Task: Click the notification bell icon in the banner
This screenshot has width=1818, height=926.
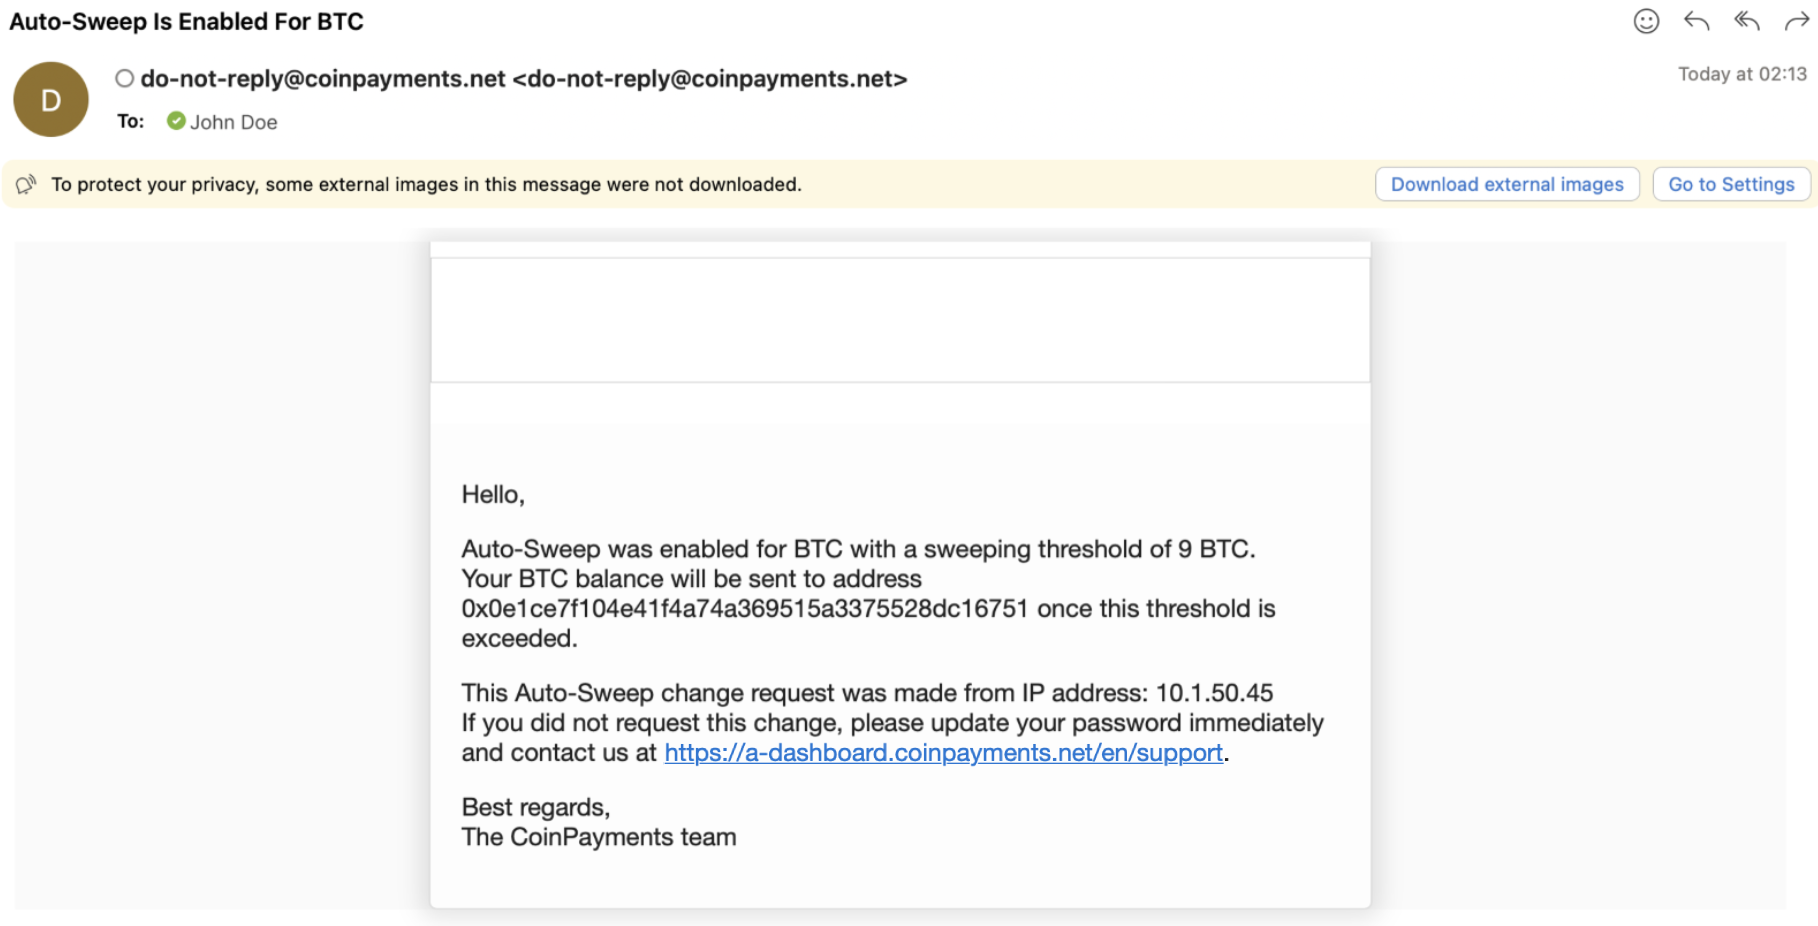Action: coord(26,184)
